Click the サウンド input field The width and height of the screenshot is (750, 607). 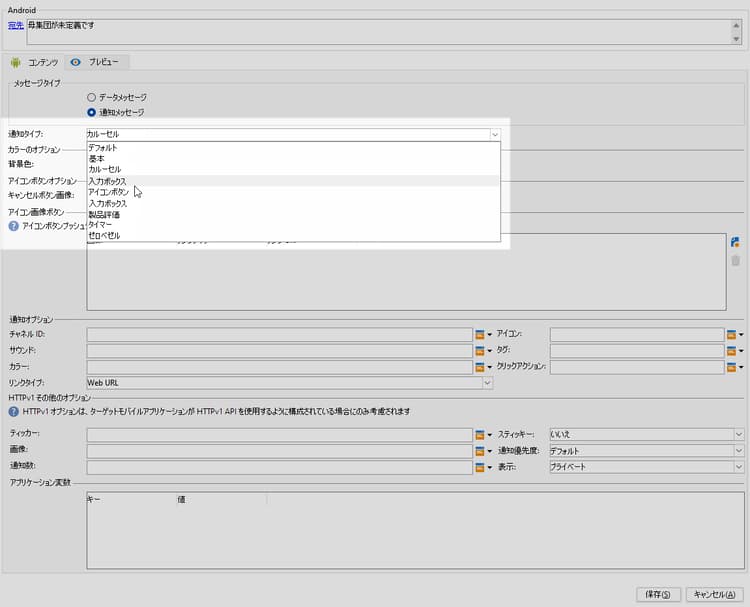point(280,351)
